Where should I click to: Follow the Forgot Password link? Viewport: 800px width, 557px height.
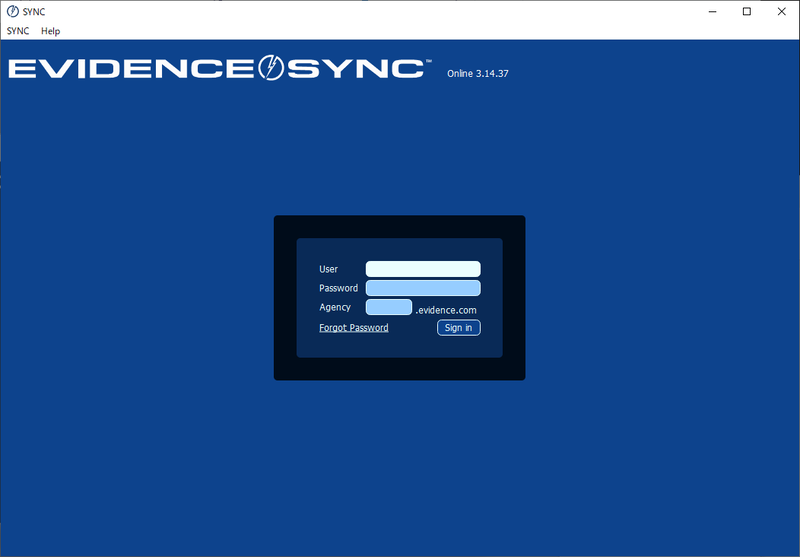354,328
